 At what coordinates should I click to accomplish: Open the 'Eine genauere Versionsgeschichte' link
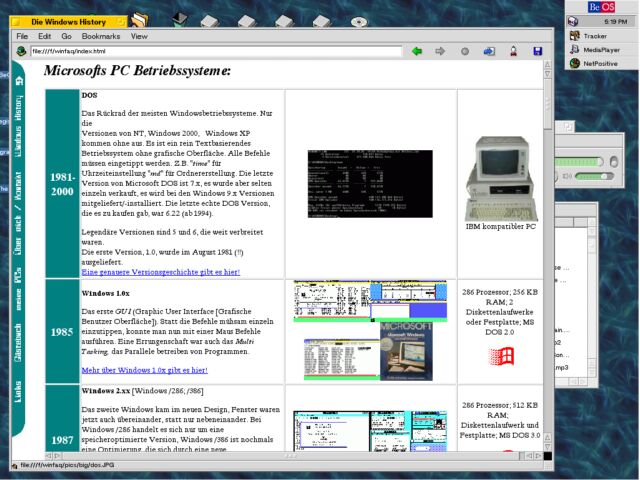tap(161, 272)
